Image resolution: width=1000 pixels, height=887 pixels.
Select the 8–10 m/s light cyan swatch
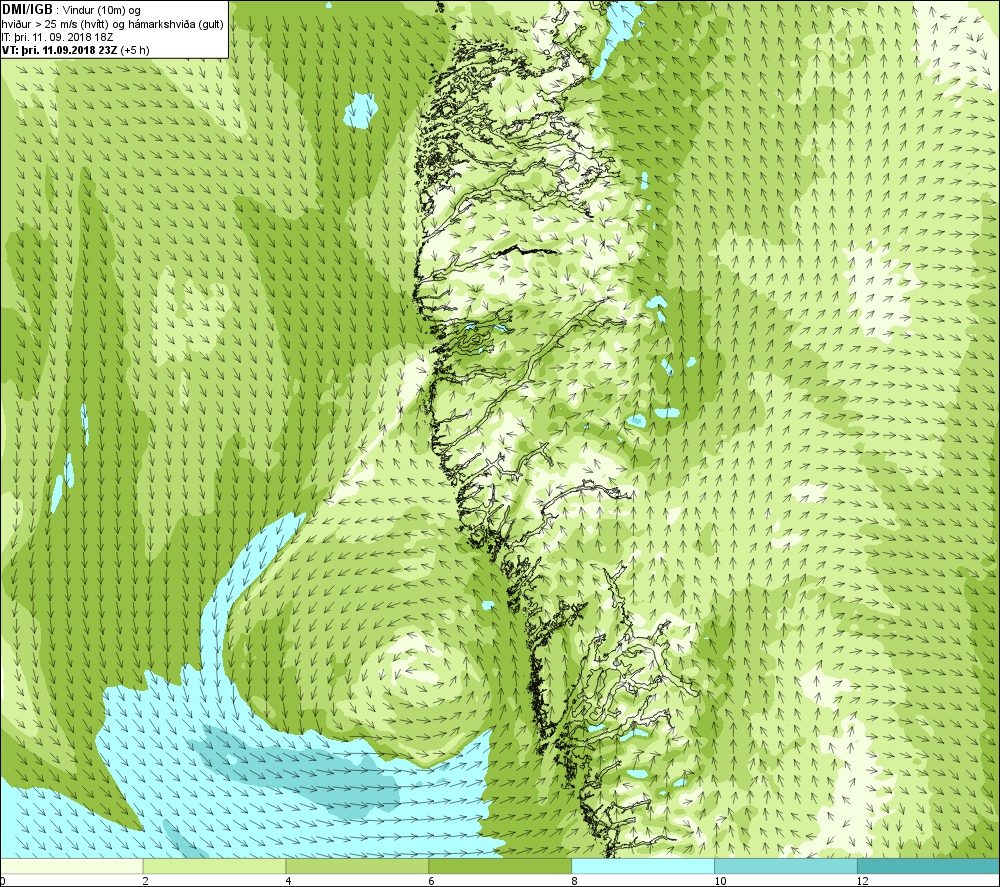pos(643,866)
